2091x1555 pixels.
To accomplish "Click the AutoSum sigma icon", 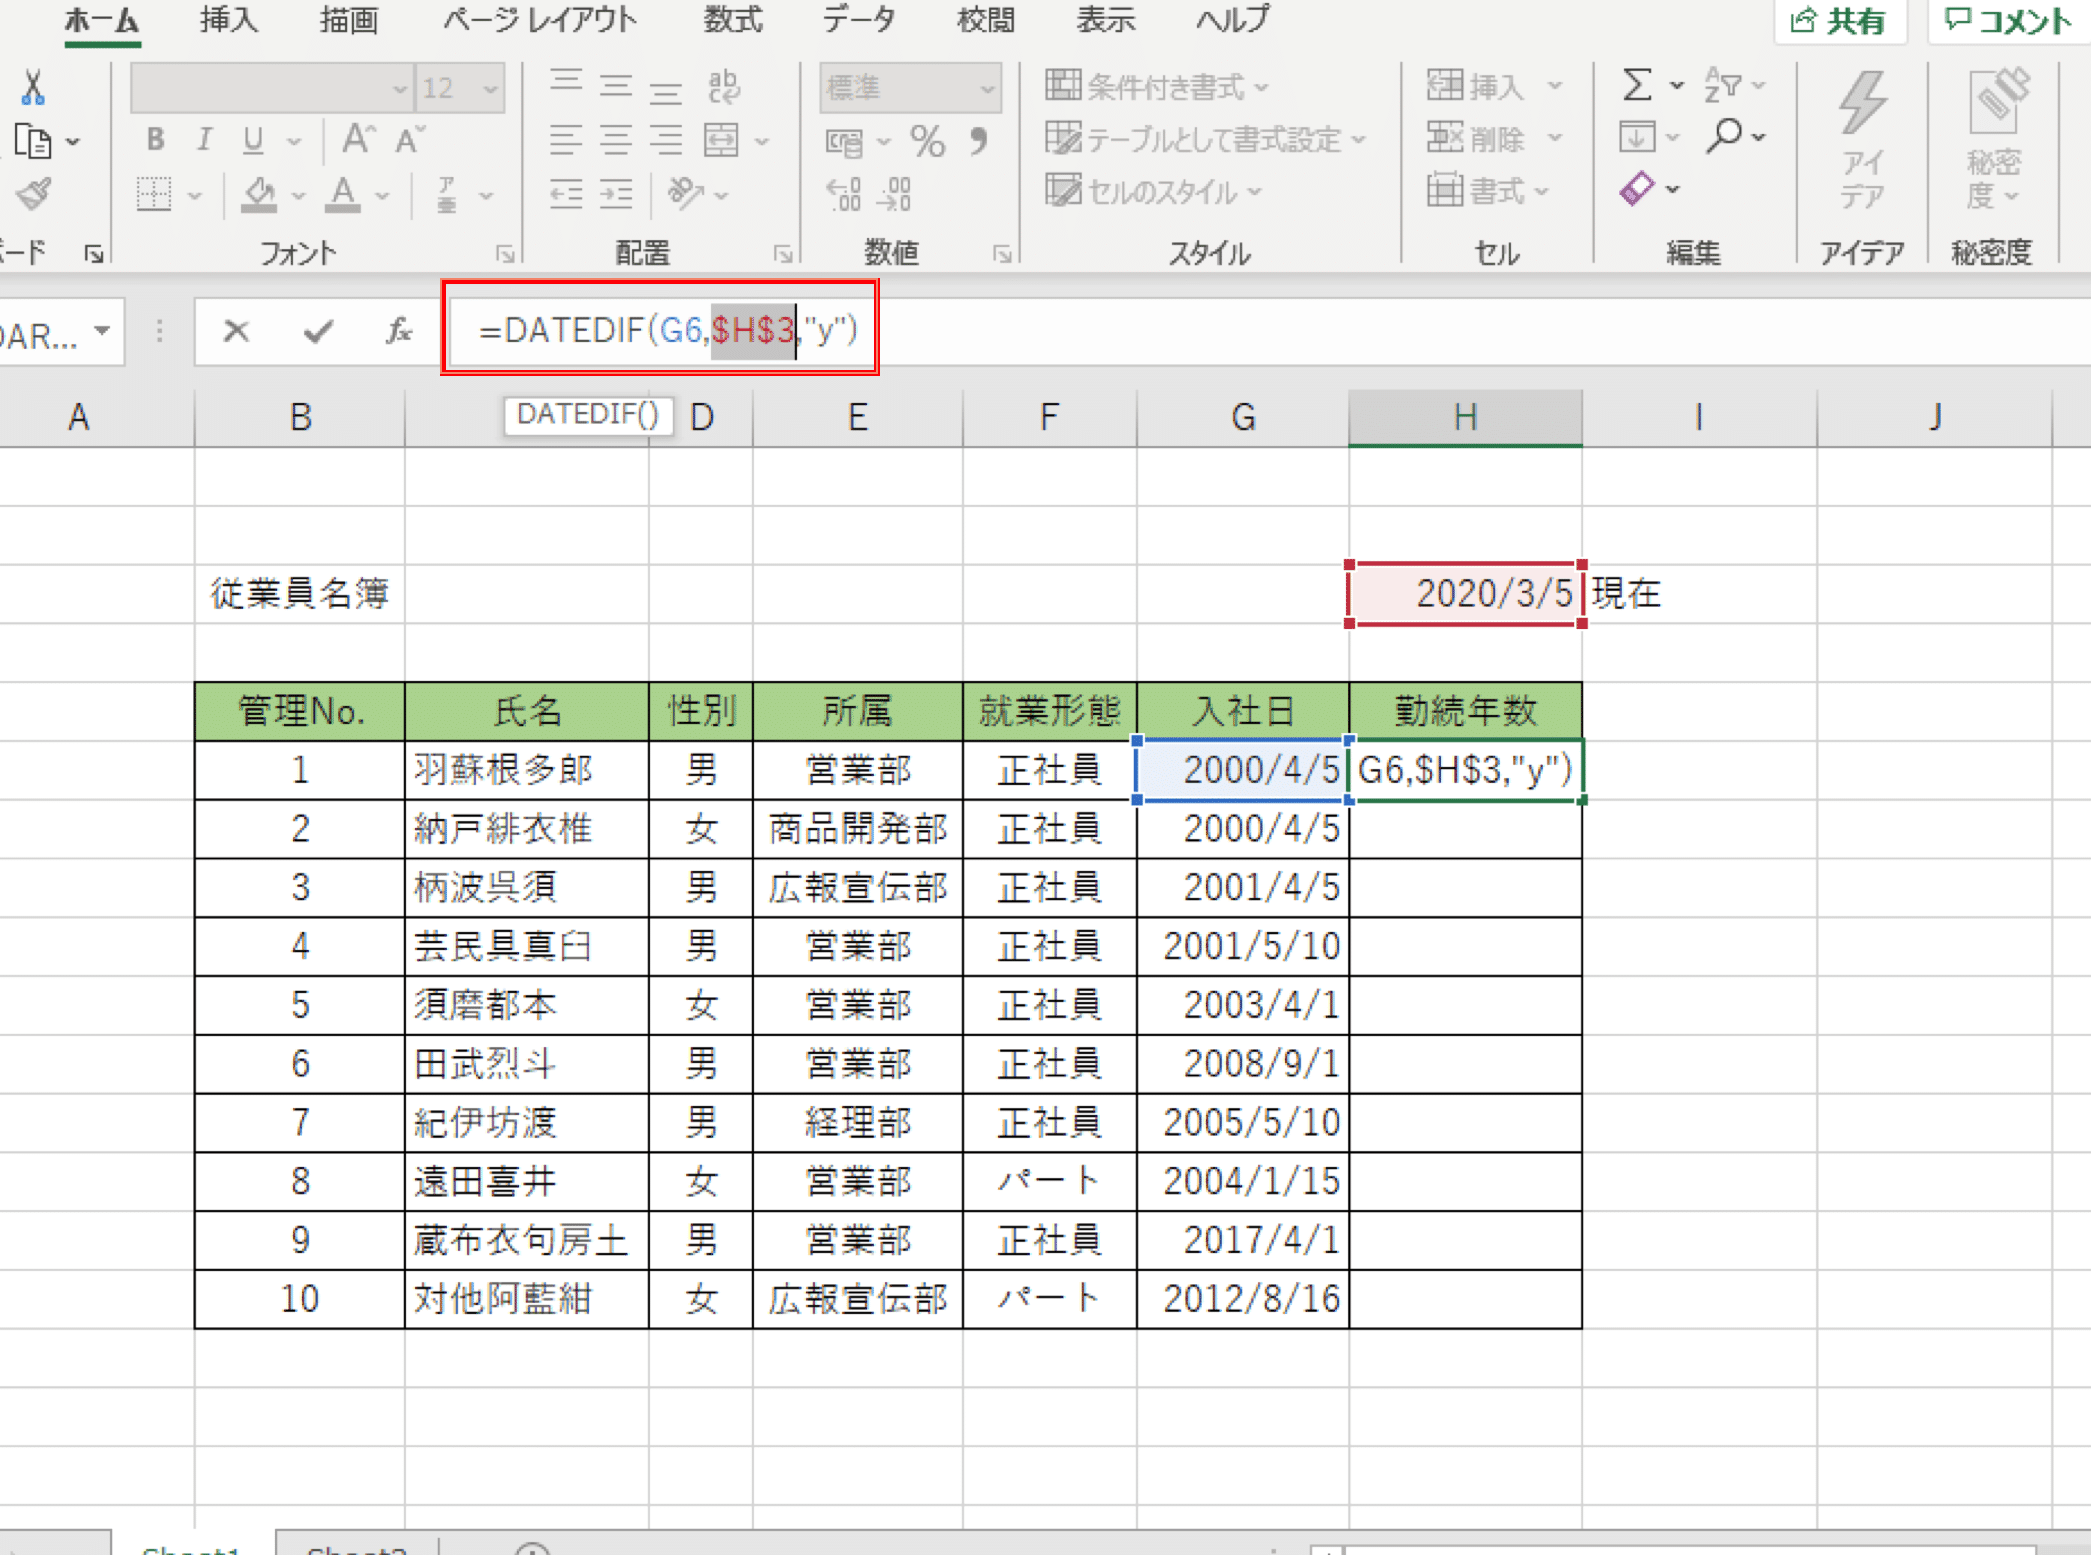I will point(1637,86).
